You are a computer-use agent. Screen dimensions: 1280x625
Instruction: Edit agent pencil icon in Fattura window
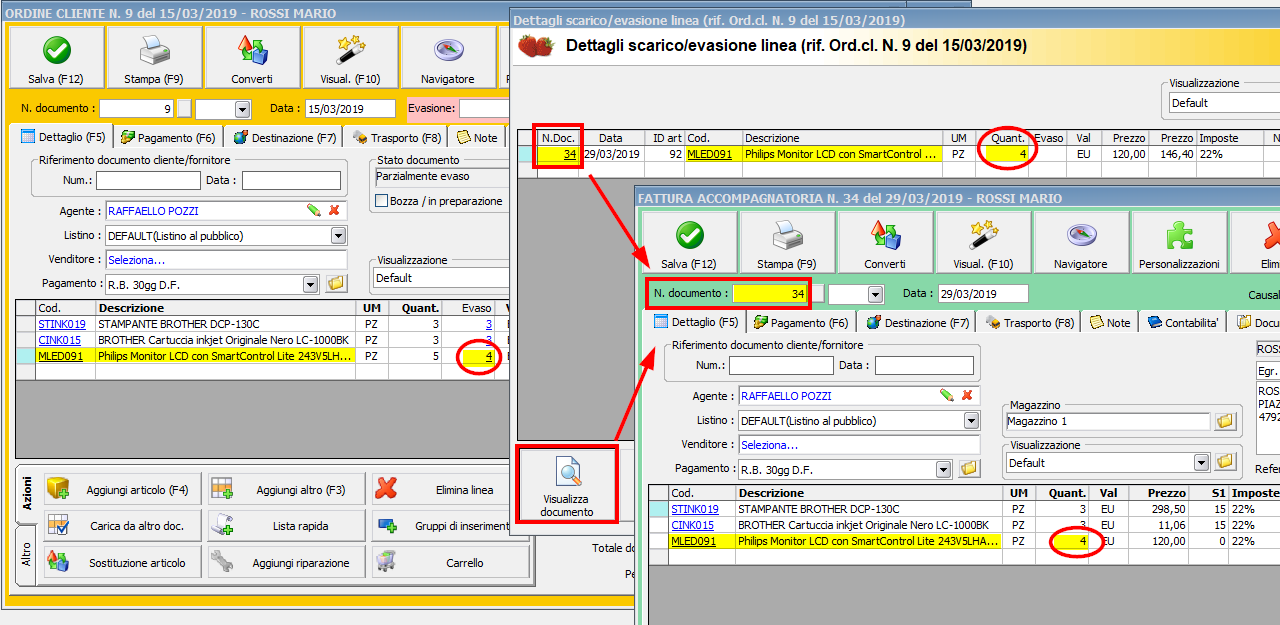(x=947, y=396)
